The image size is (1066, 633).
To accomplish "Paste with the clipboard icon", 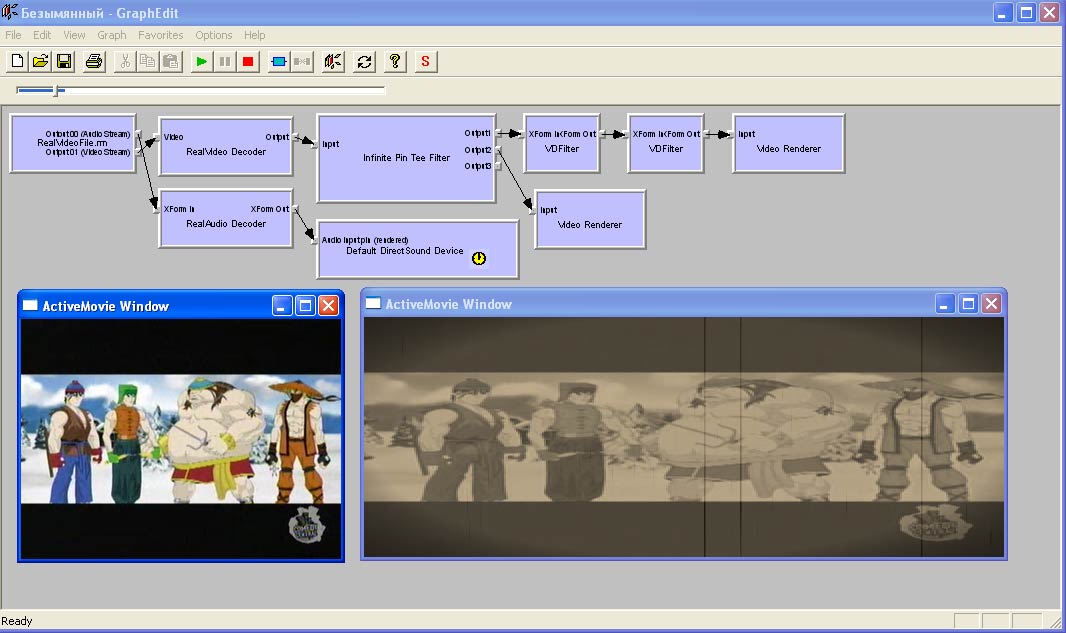I will point(171,62).
